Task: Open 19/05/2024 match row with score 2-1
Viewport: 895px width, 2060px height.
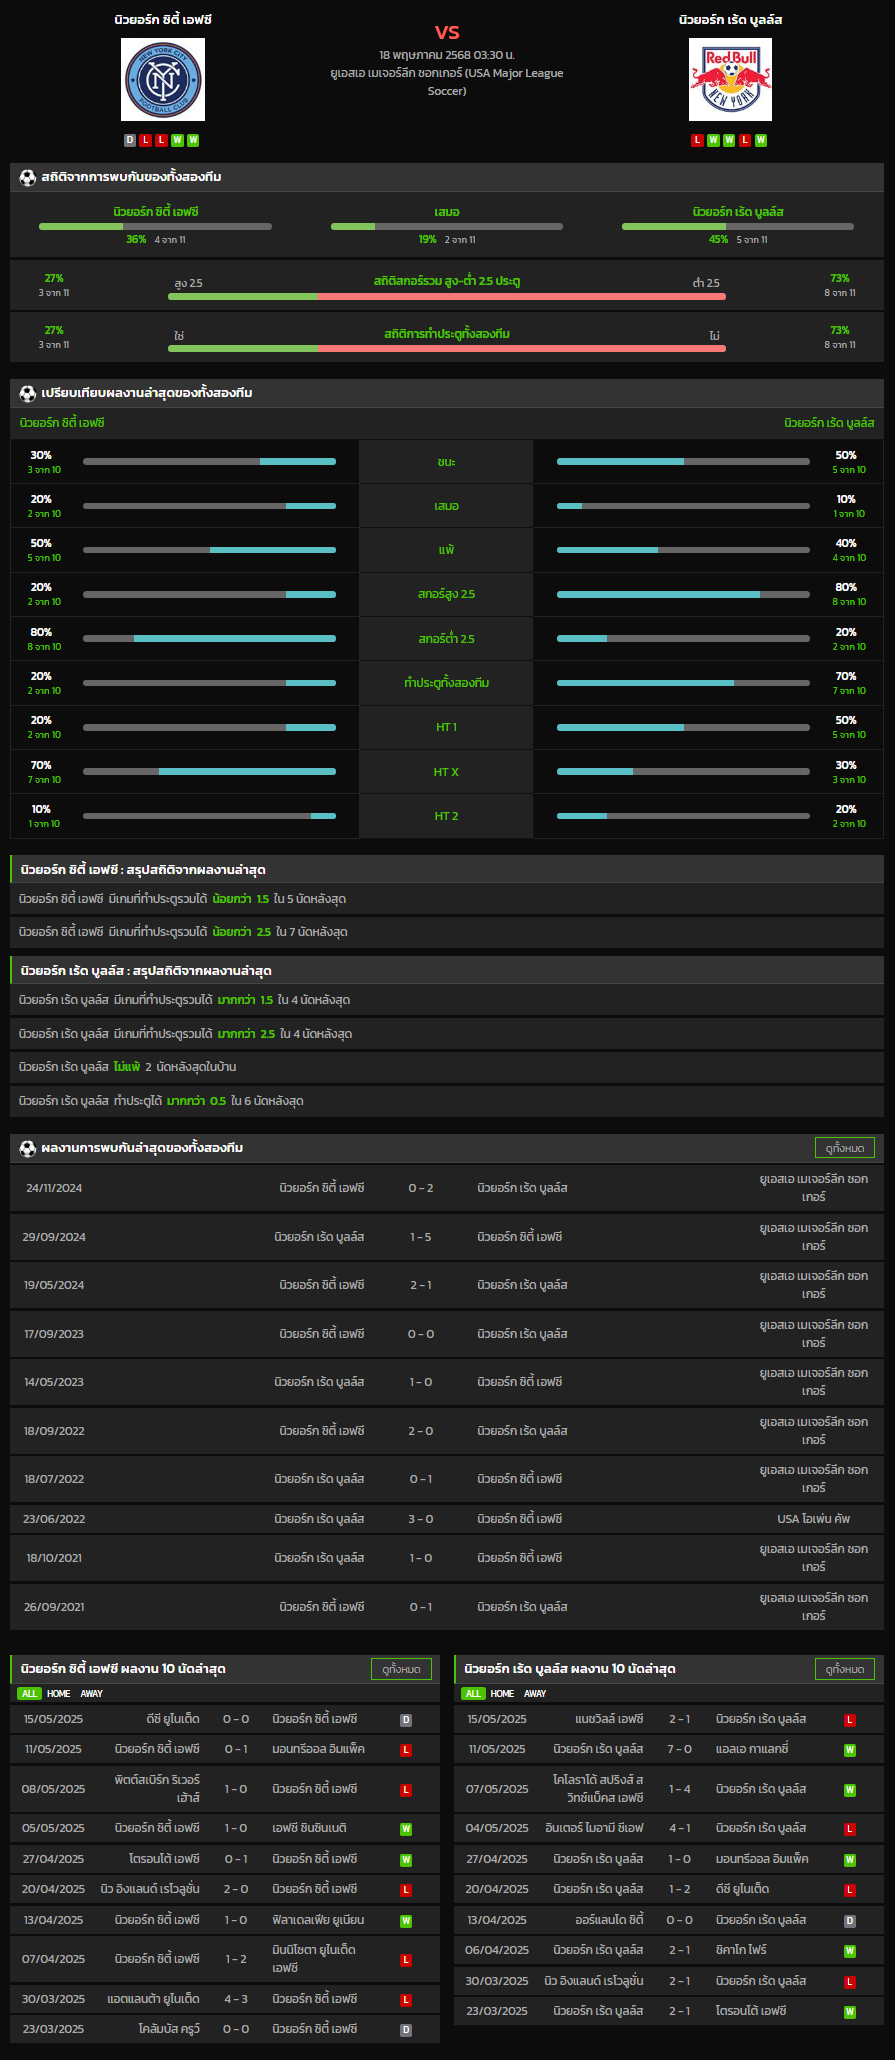Action: click(447, 1285)
